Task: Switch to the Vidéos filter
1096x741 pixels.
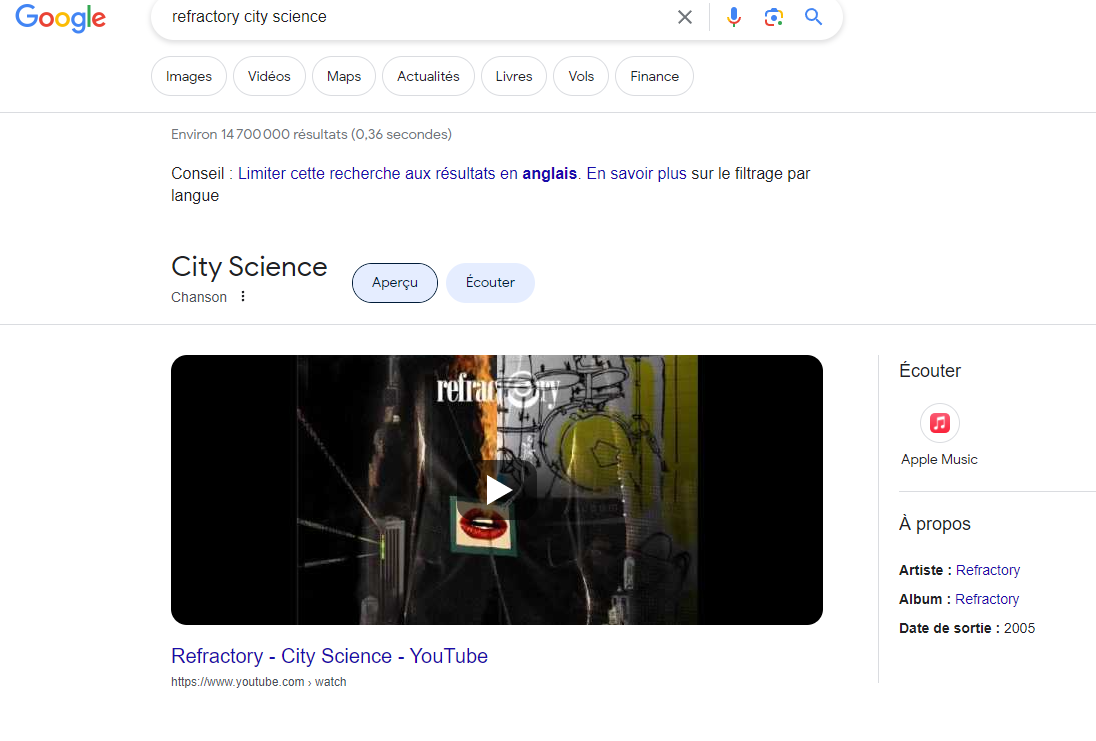Action: tap(269, 77)
